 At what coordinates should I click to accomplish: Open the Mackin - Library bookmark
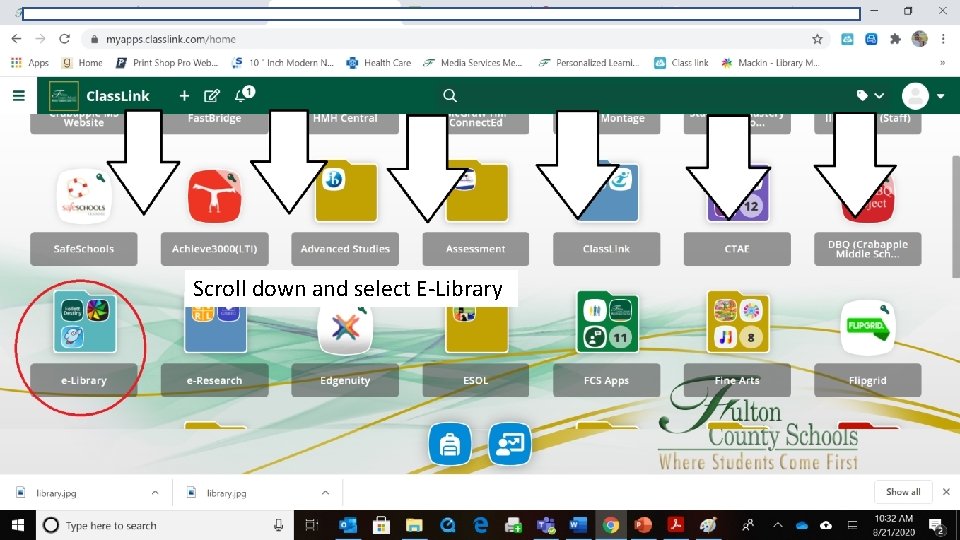pyautogui.click(x=770, y=62)
